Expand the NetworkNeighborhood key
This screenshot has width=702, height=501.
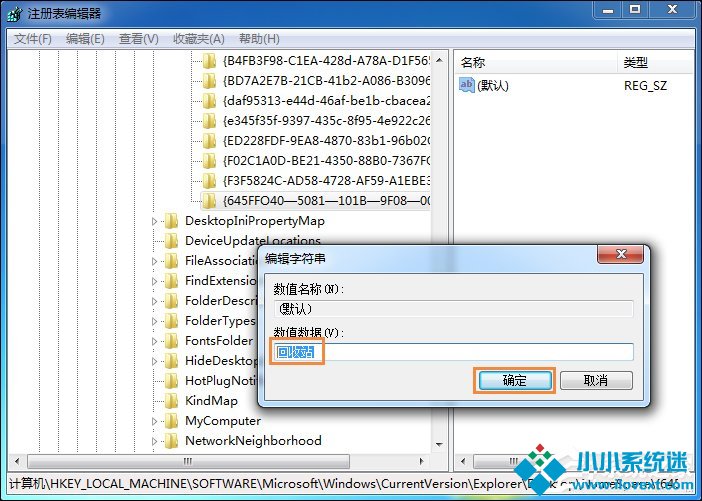[154, 441]
